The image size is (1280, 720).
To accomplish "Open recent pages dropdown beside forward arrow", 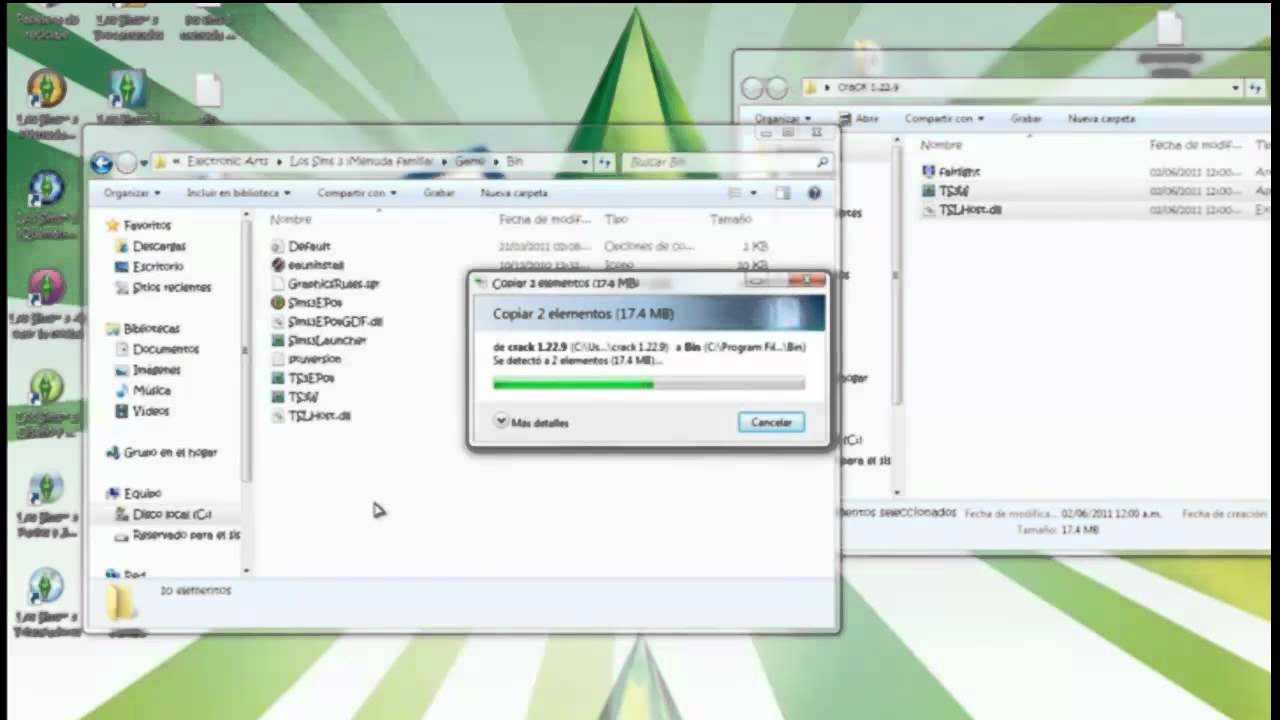I will [x=144, y=162].
